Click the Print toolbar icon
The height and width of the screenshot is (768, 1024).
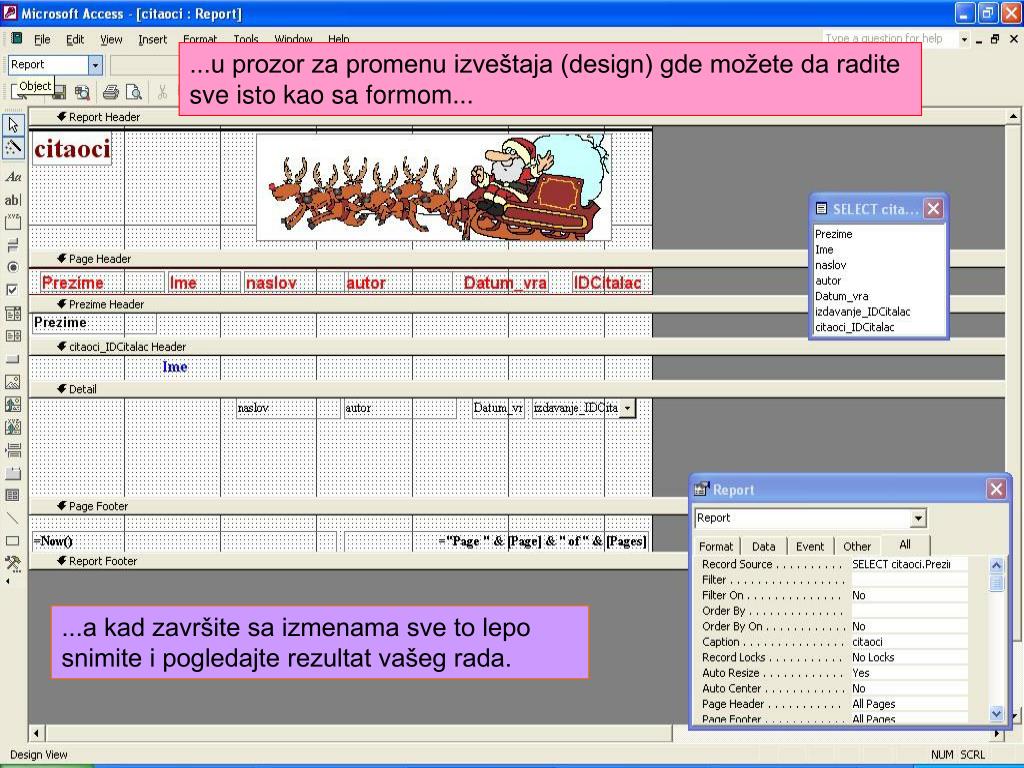click(111, 92)
